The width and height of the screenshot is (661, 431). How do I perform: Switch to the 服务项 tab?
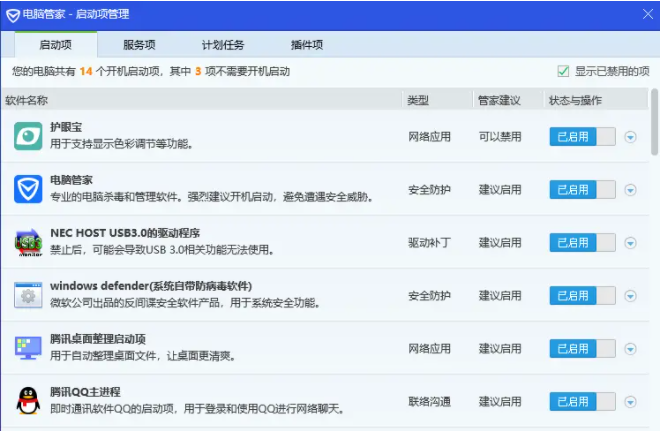139,45
